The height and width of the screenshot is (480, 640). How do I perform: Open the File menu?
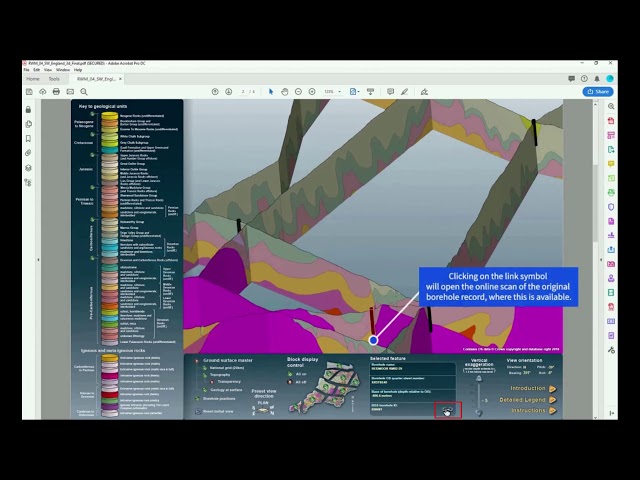(27, 70)
